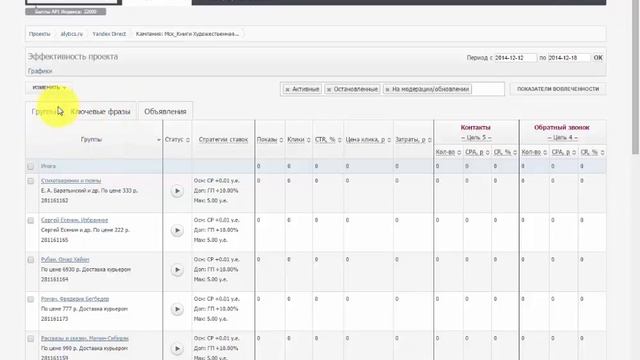The height and width of the screenshot is (360, 640).
Task: Sort by the Затраты column arrows
Action: 429,140
